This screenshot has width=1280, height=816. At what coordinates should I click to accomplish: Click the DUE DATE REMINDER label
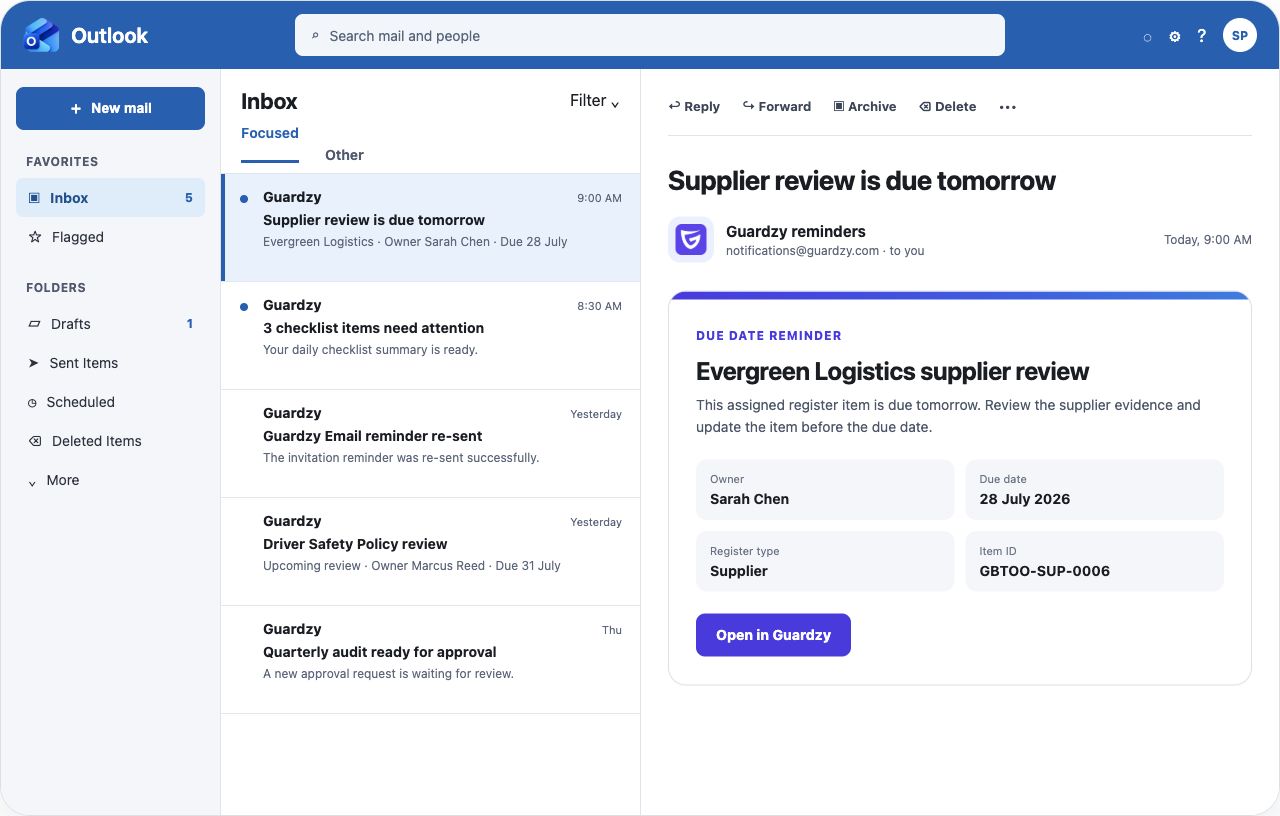769,336
